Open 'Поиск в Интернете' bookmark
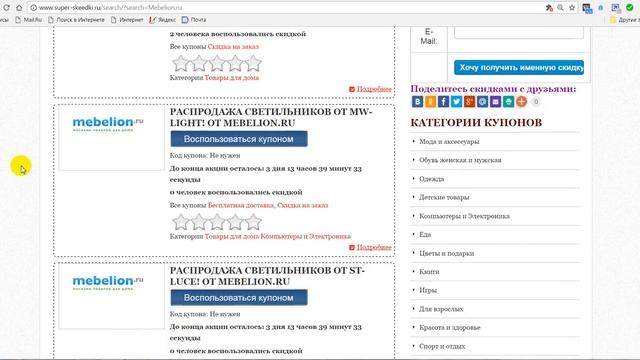640x360 pixels. (76, 20)
